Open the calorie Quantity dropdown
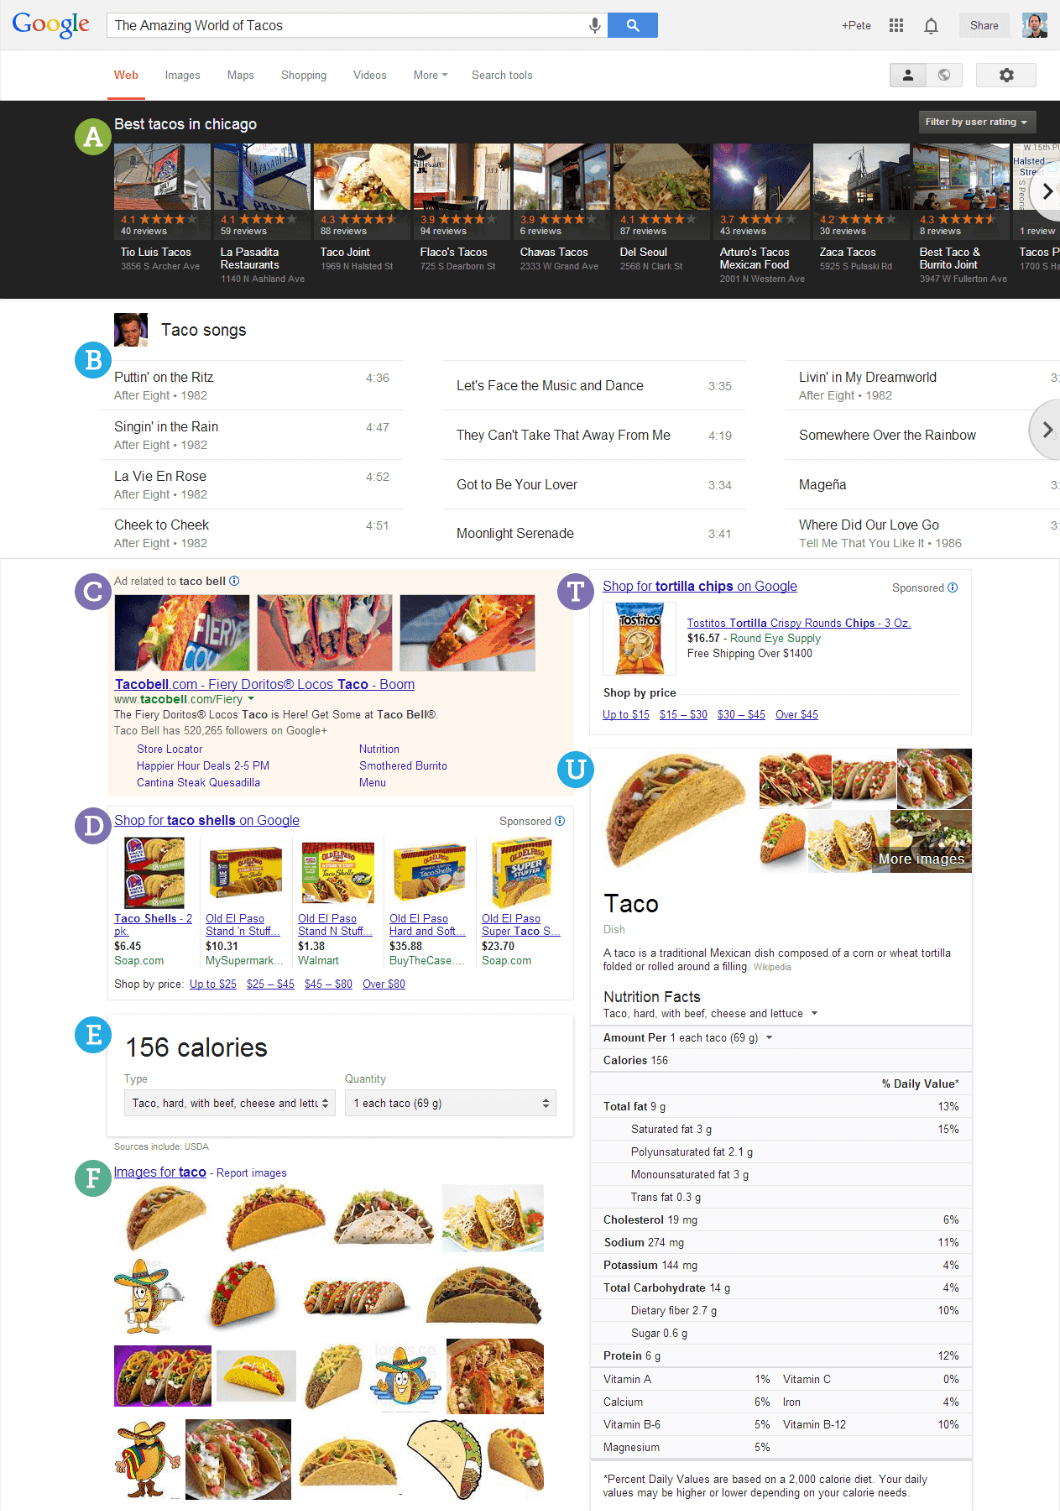Screen dimensions: 1060x1511 click(451, 1103)
